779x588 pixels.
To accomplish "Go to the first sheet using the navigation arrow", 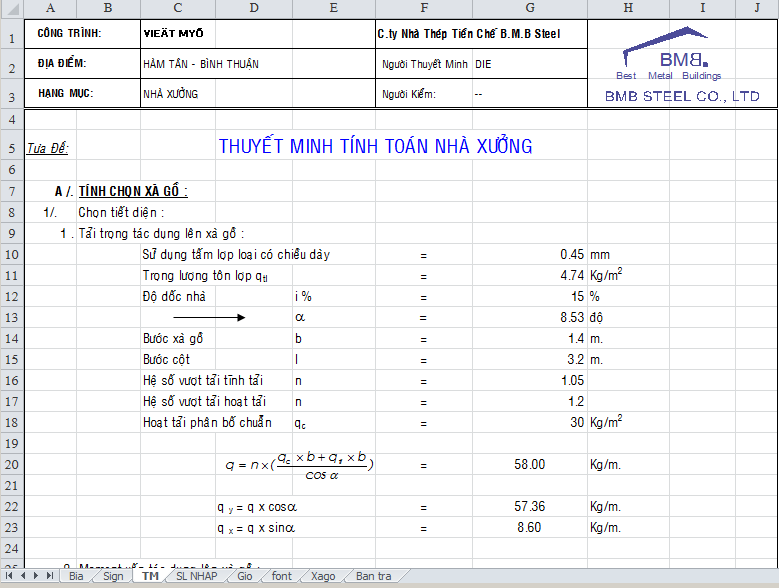I will (9, 576).
